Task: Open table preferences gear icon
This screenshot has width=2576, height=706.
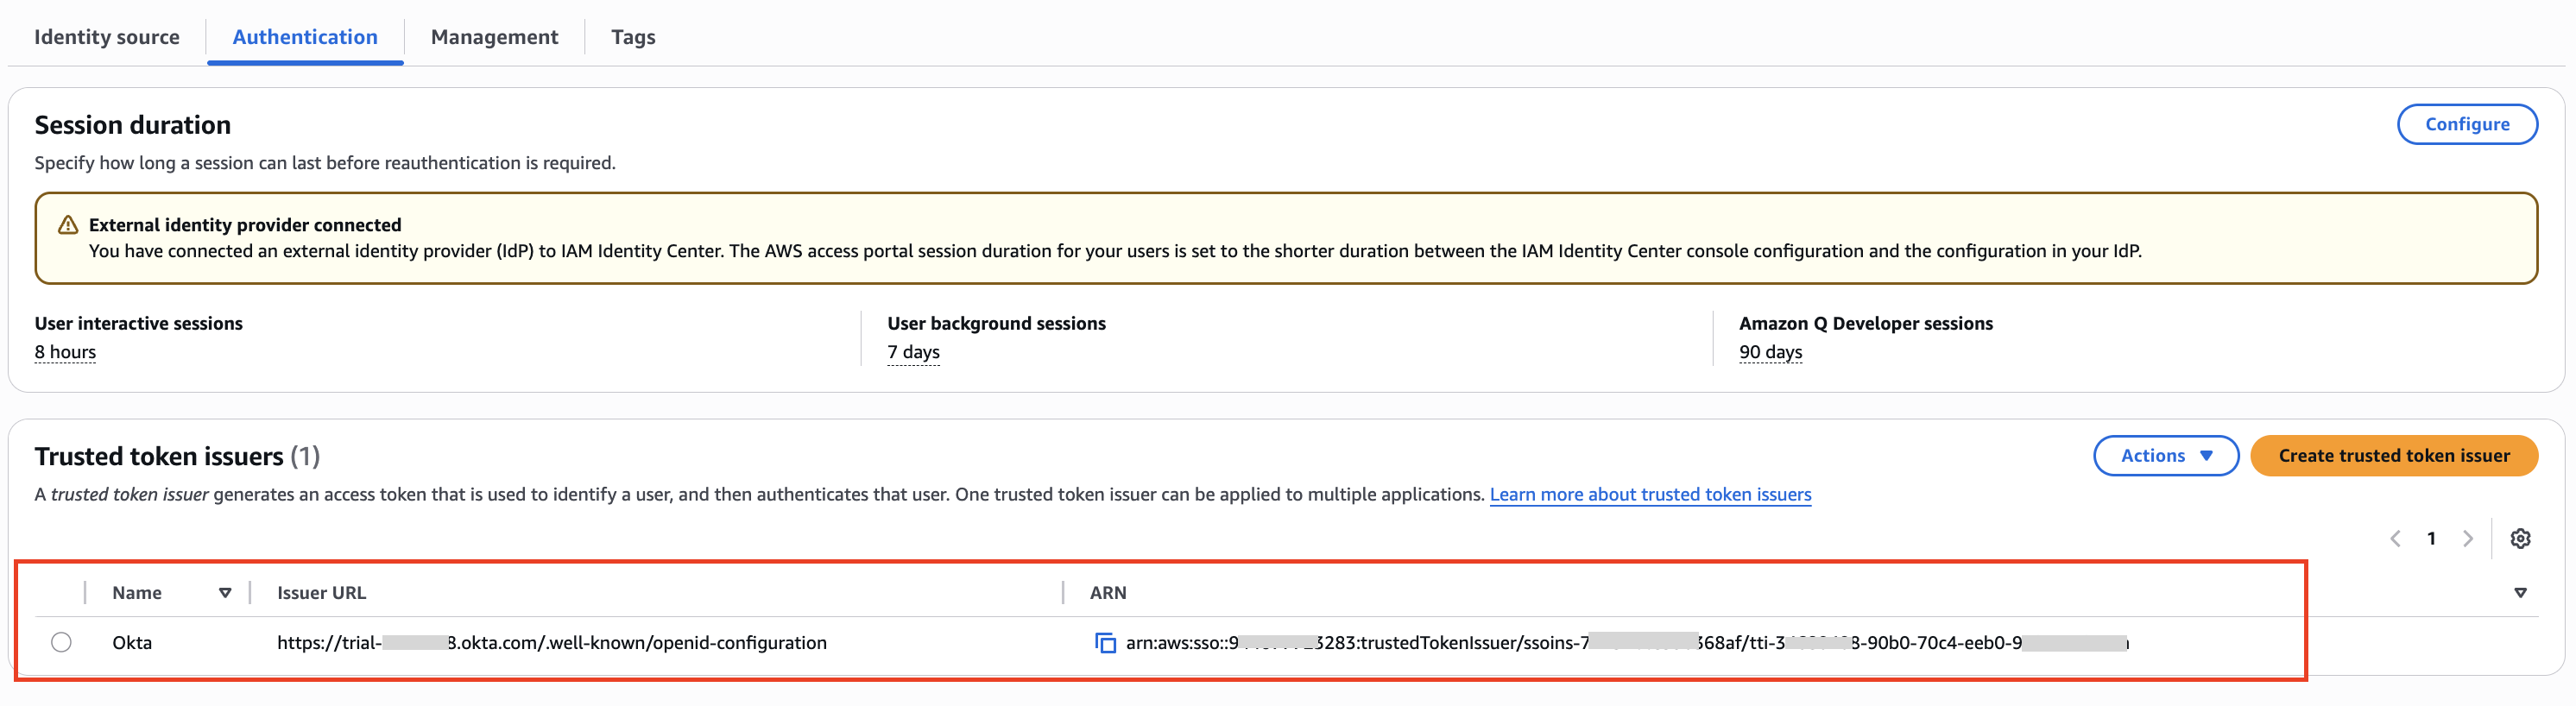Action: click(x=2520, y=539)
